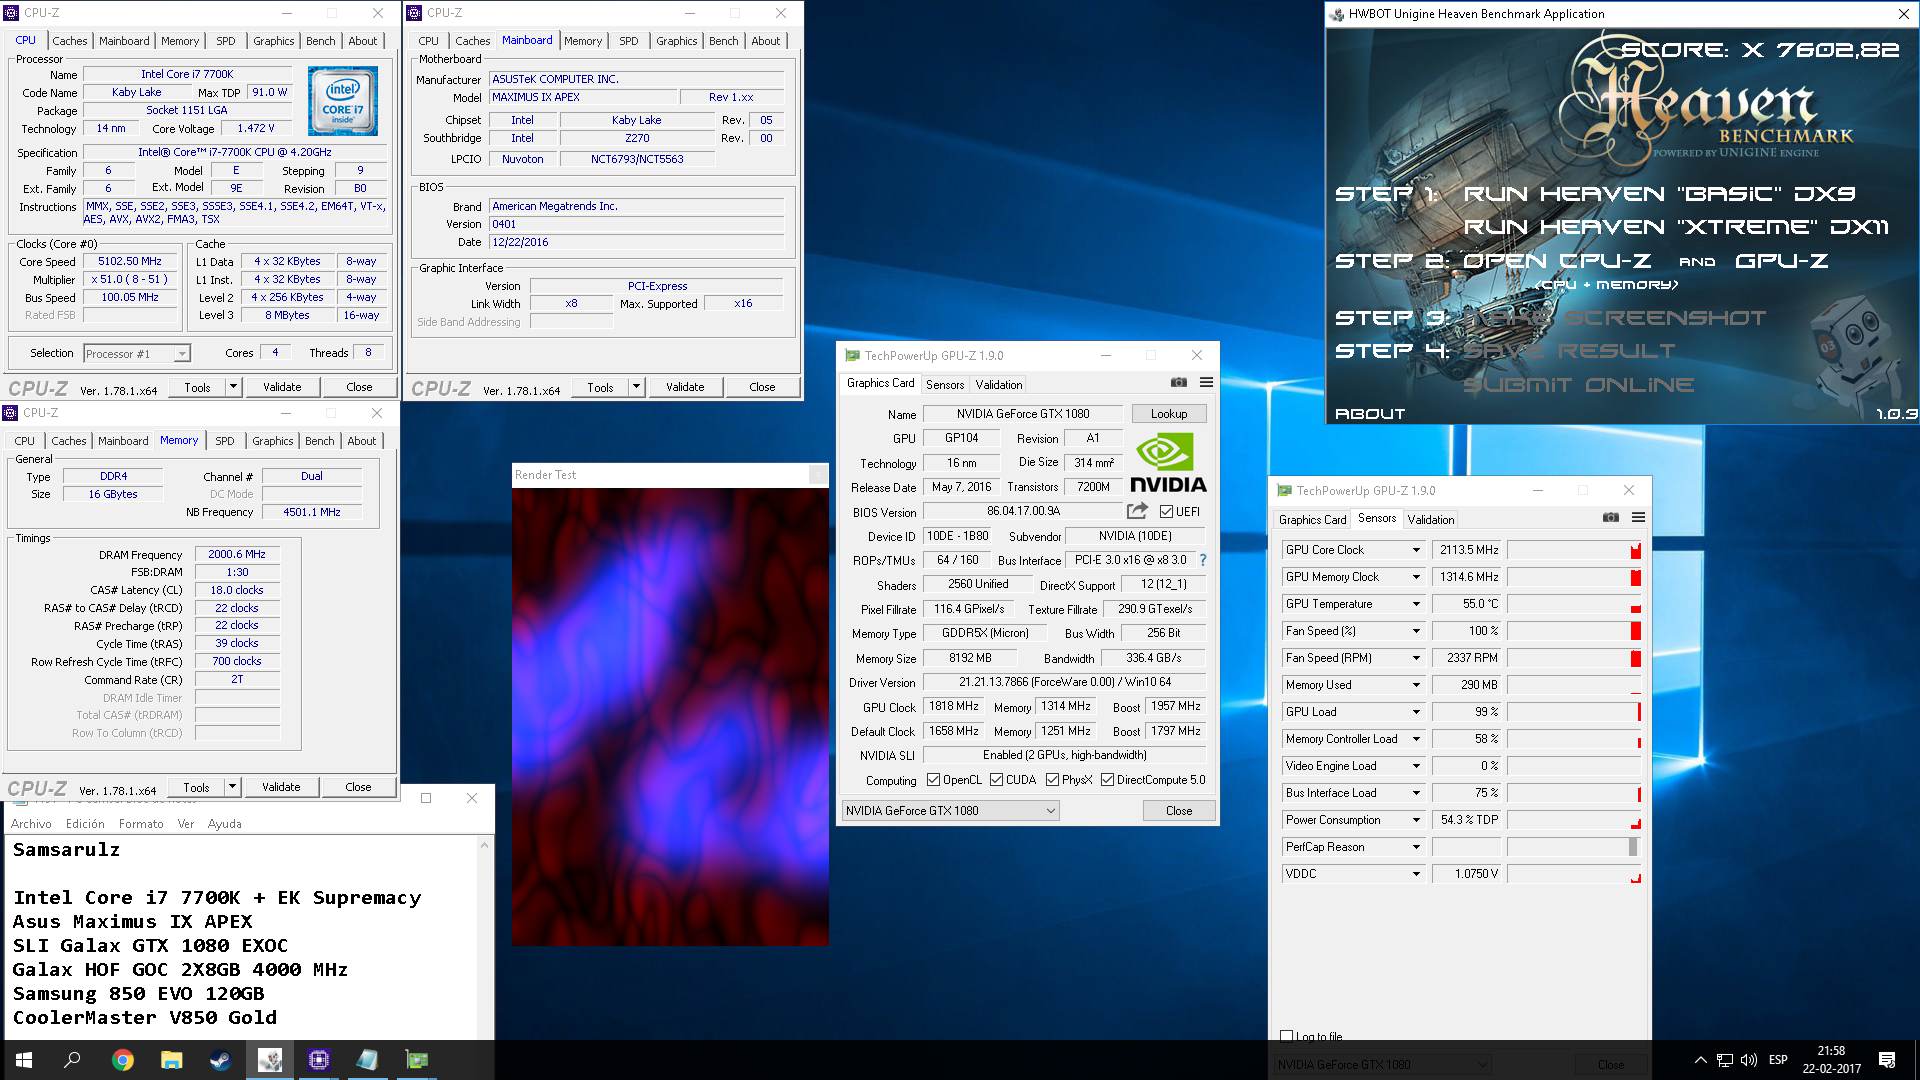Image resolution: width=1920 pixels, height=1080 pixels.
Task: Open the Power Consumption sensor dropdown
Action: 1415,820
